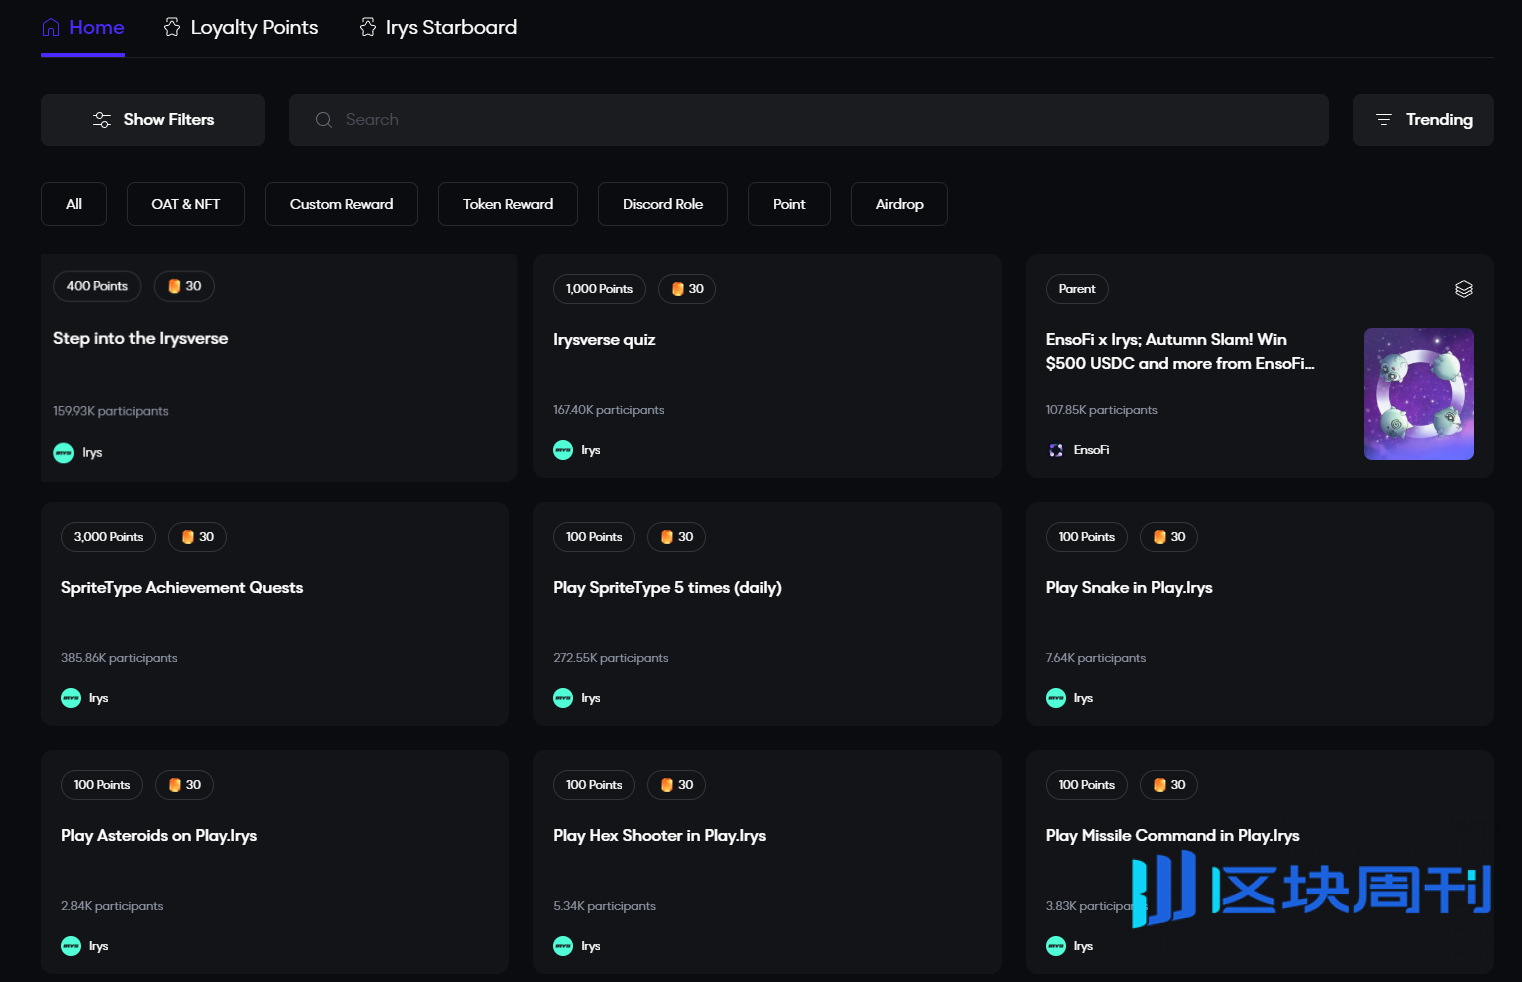Viewport: 1522px width, 982px height.
Task: Open the Trending sort dropdown
Action: tap(1423, 120)
